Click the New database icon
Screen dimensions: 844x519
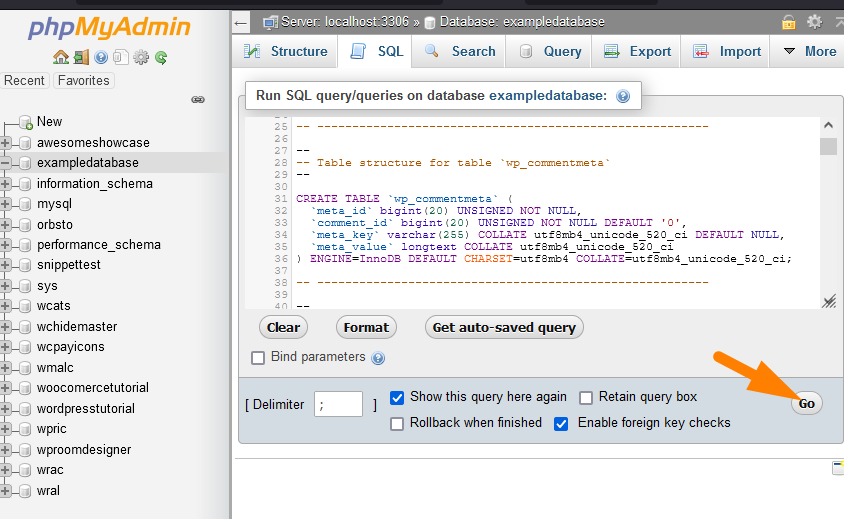click(26, 122)
